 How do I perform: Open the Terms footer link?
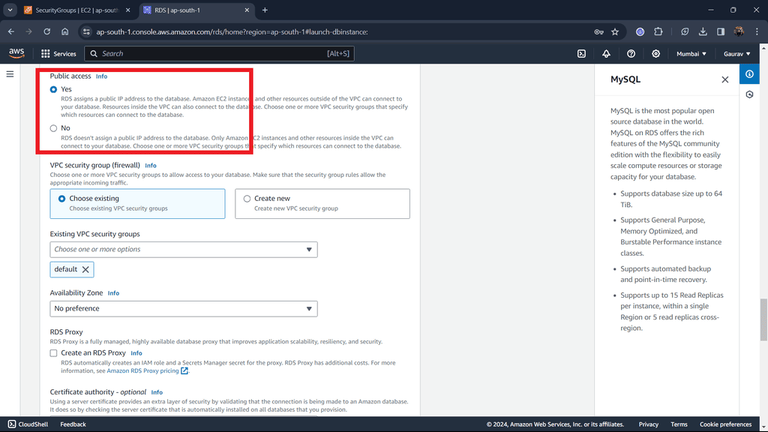coord(679,424)
